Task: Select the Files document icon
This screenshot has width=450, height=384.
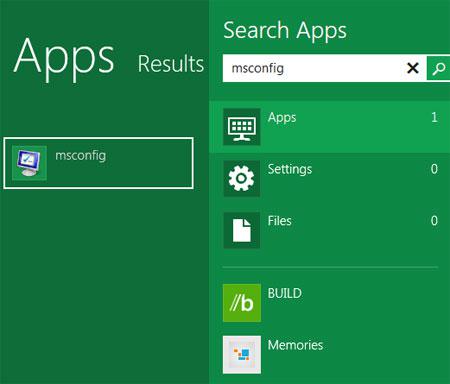Action: [x=242, y=230]
